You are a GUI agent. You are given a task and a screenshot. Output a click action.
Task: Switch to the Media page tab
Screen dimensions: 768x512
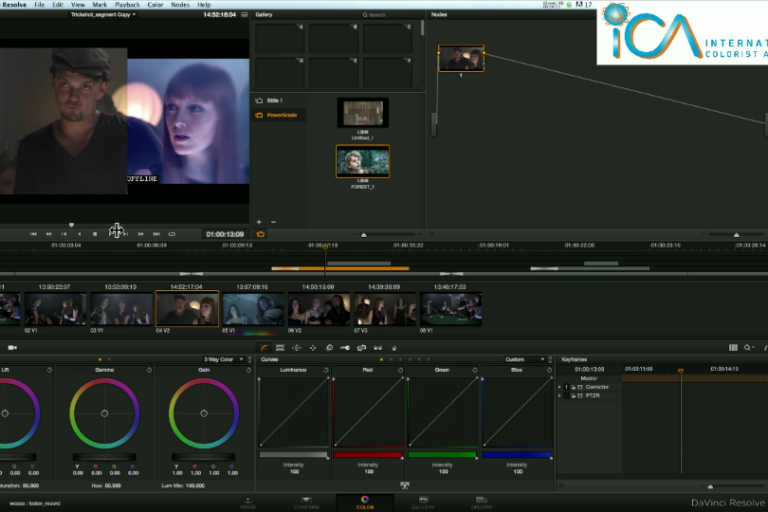(248, 503)
